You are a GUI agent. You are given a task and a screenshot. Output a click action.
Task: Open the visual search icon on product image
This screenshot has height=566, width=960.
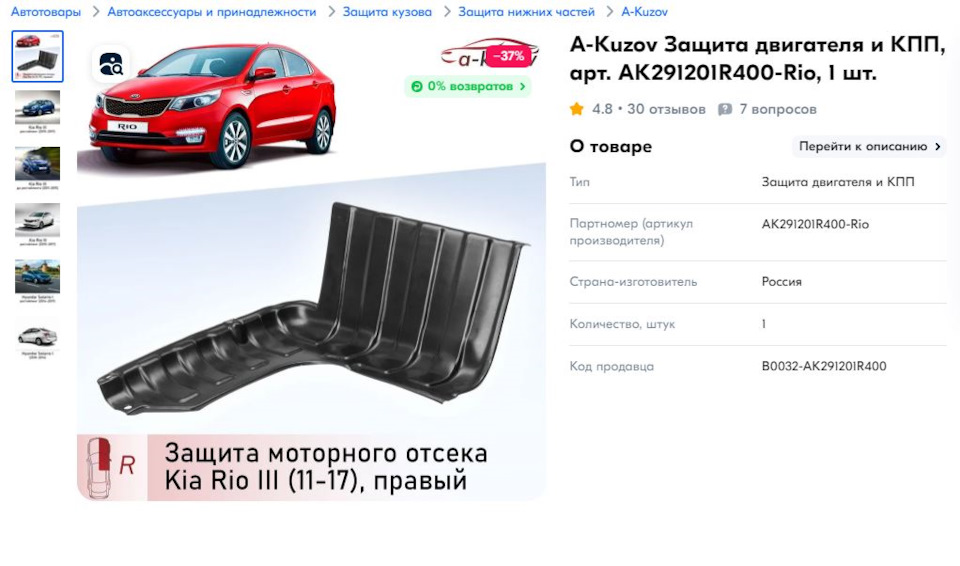tap(111, 64)
